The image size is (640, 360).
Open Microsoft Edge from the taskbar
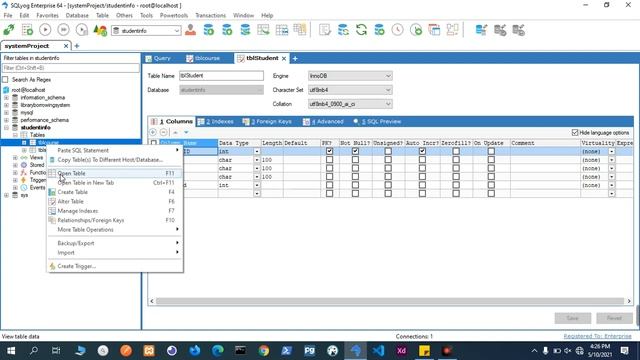218,351
